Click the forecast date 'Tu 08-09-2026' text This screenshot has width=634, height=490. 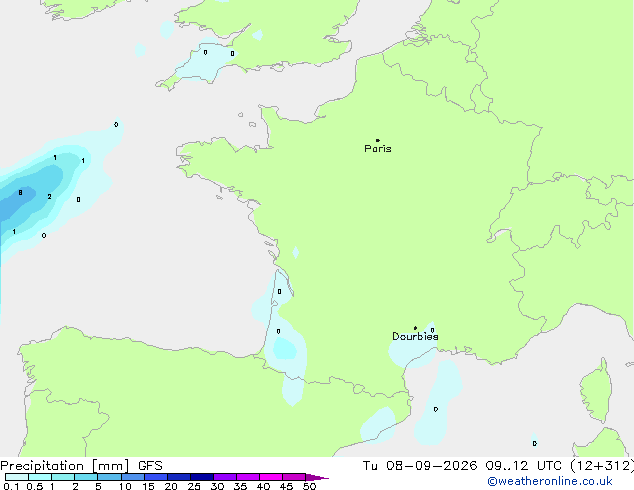click(420, 466)
